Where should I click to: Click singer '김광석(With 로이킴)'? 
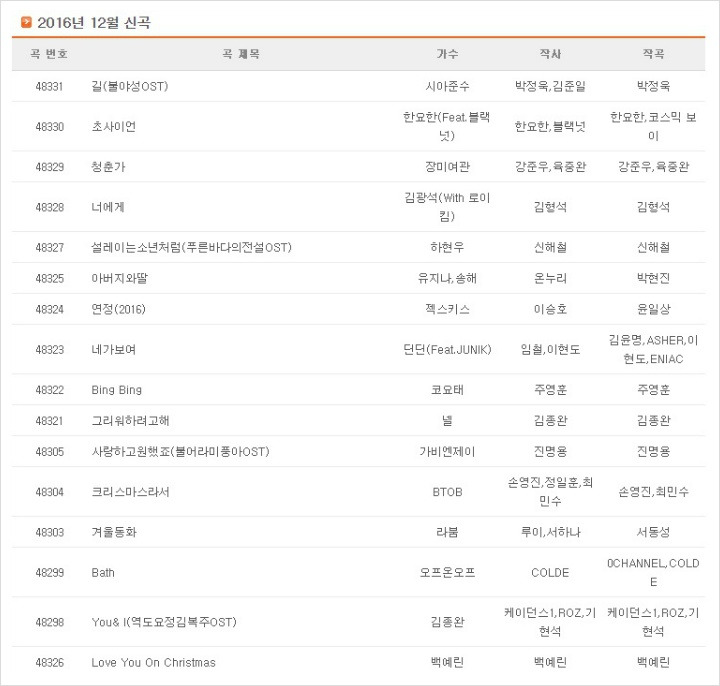pos(447,207)
